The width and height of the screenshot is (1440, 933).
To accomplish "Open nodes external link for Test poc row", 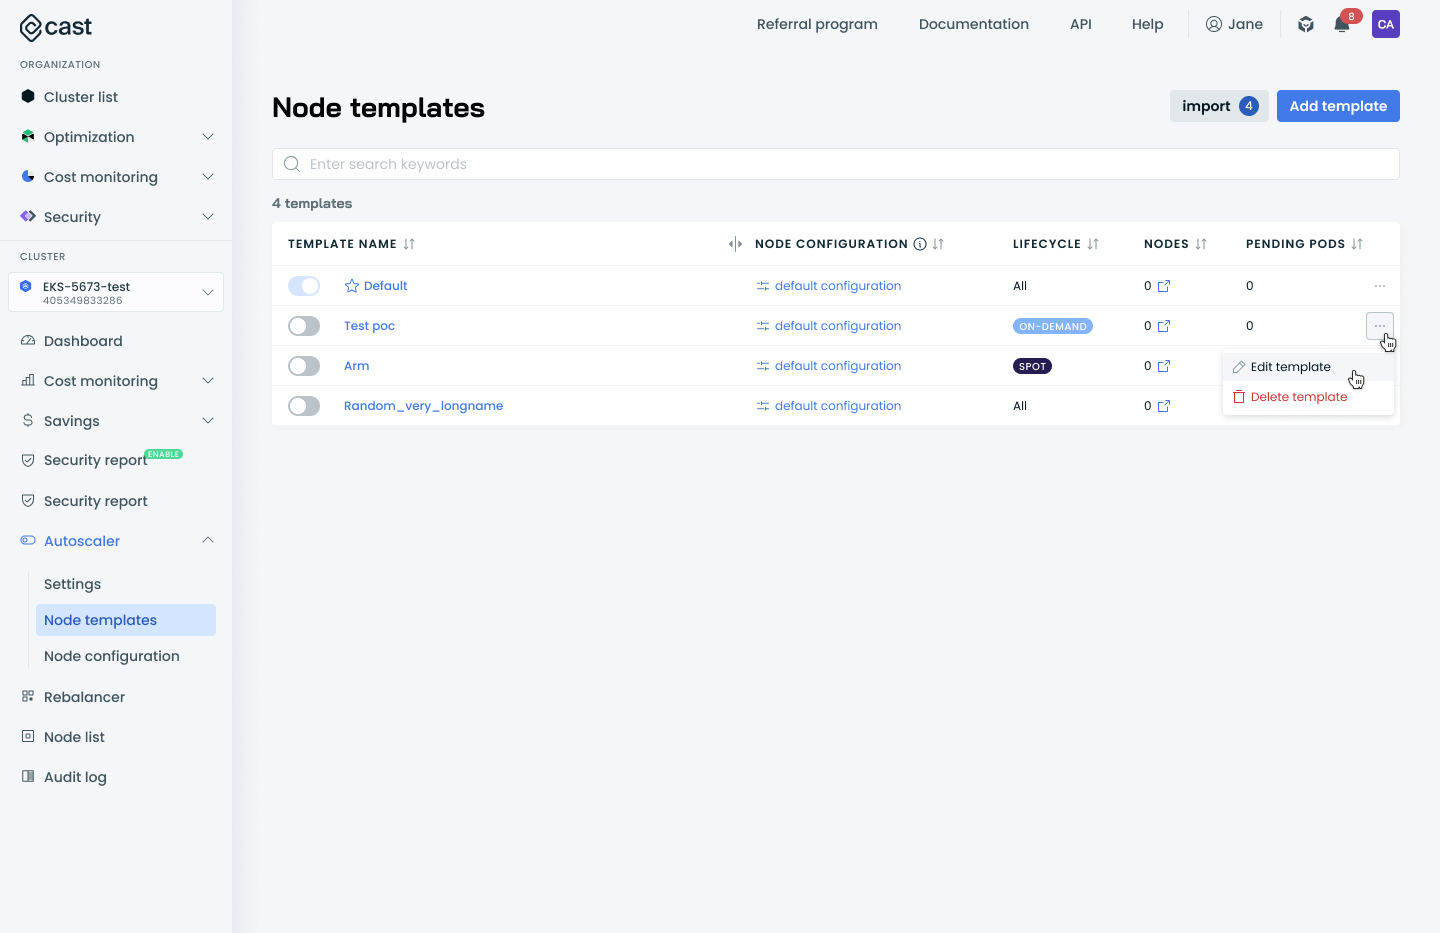I will tap(1164, 326).
